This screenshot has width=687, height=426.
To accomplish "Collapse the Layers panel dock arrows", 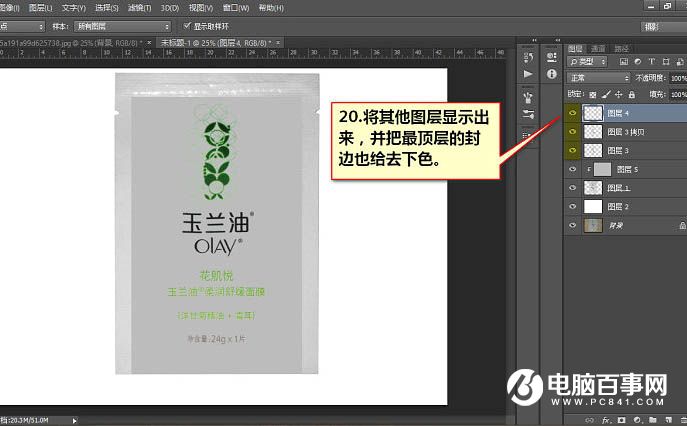I will coord(557,40).
